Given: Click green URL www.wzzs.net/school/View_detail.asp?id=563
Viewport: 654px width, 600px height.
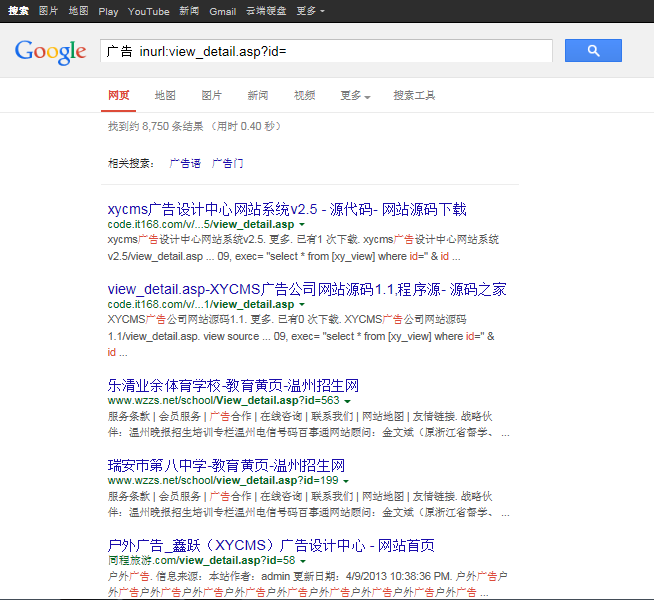Looking at the screenshot, I should click(224, 400).
